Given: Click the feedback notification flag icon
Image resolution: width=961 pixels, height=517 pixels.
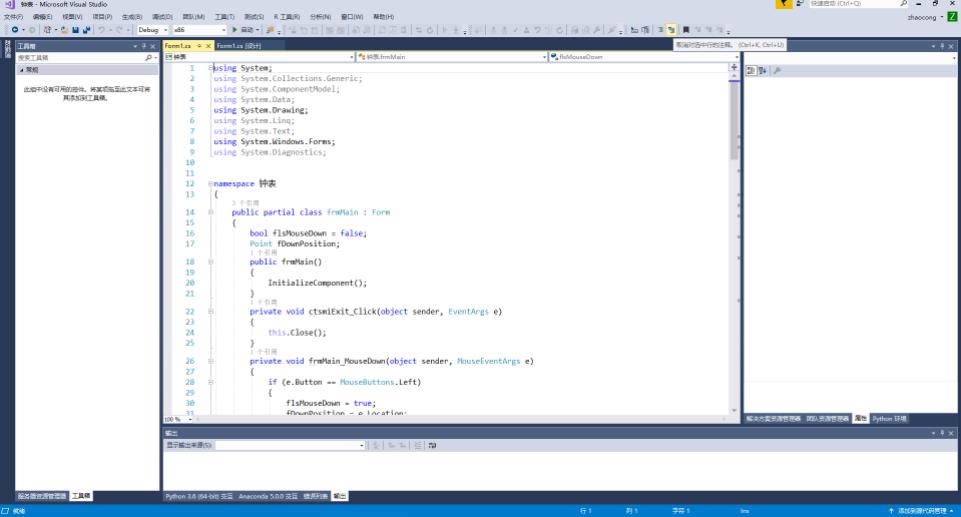Looking at the screenshot, I should [x=785, y=4].
